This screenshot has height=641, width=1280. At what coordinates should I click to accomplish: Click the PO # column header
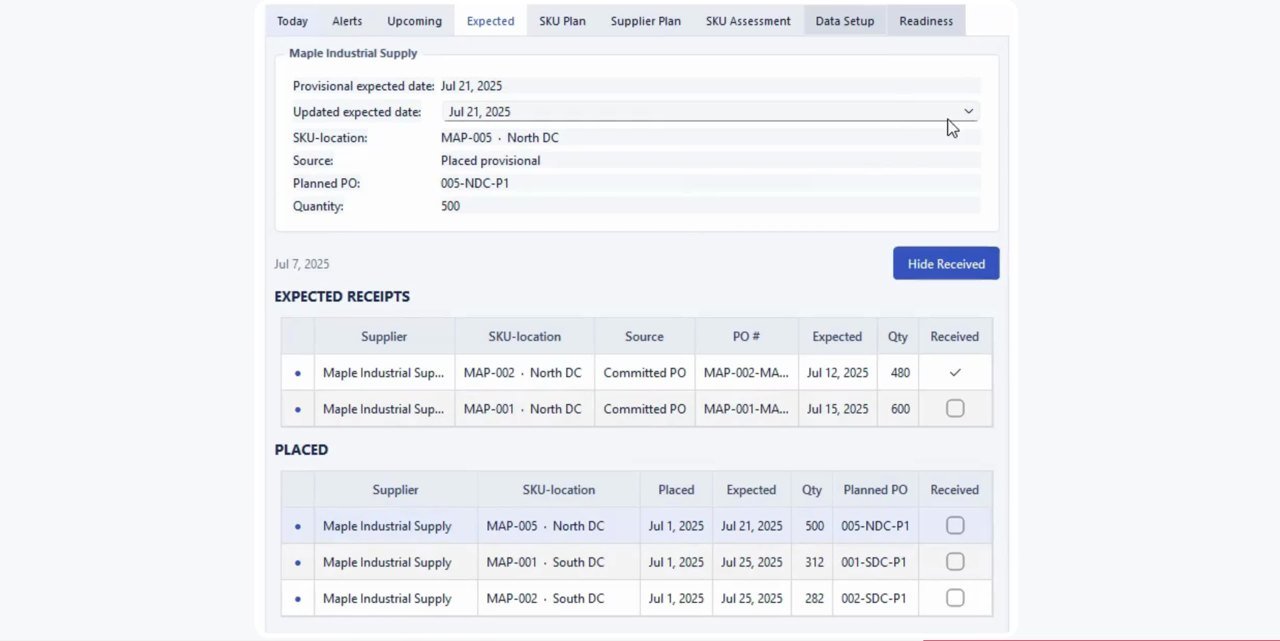[x=746, y=337]
